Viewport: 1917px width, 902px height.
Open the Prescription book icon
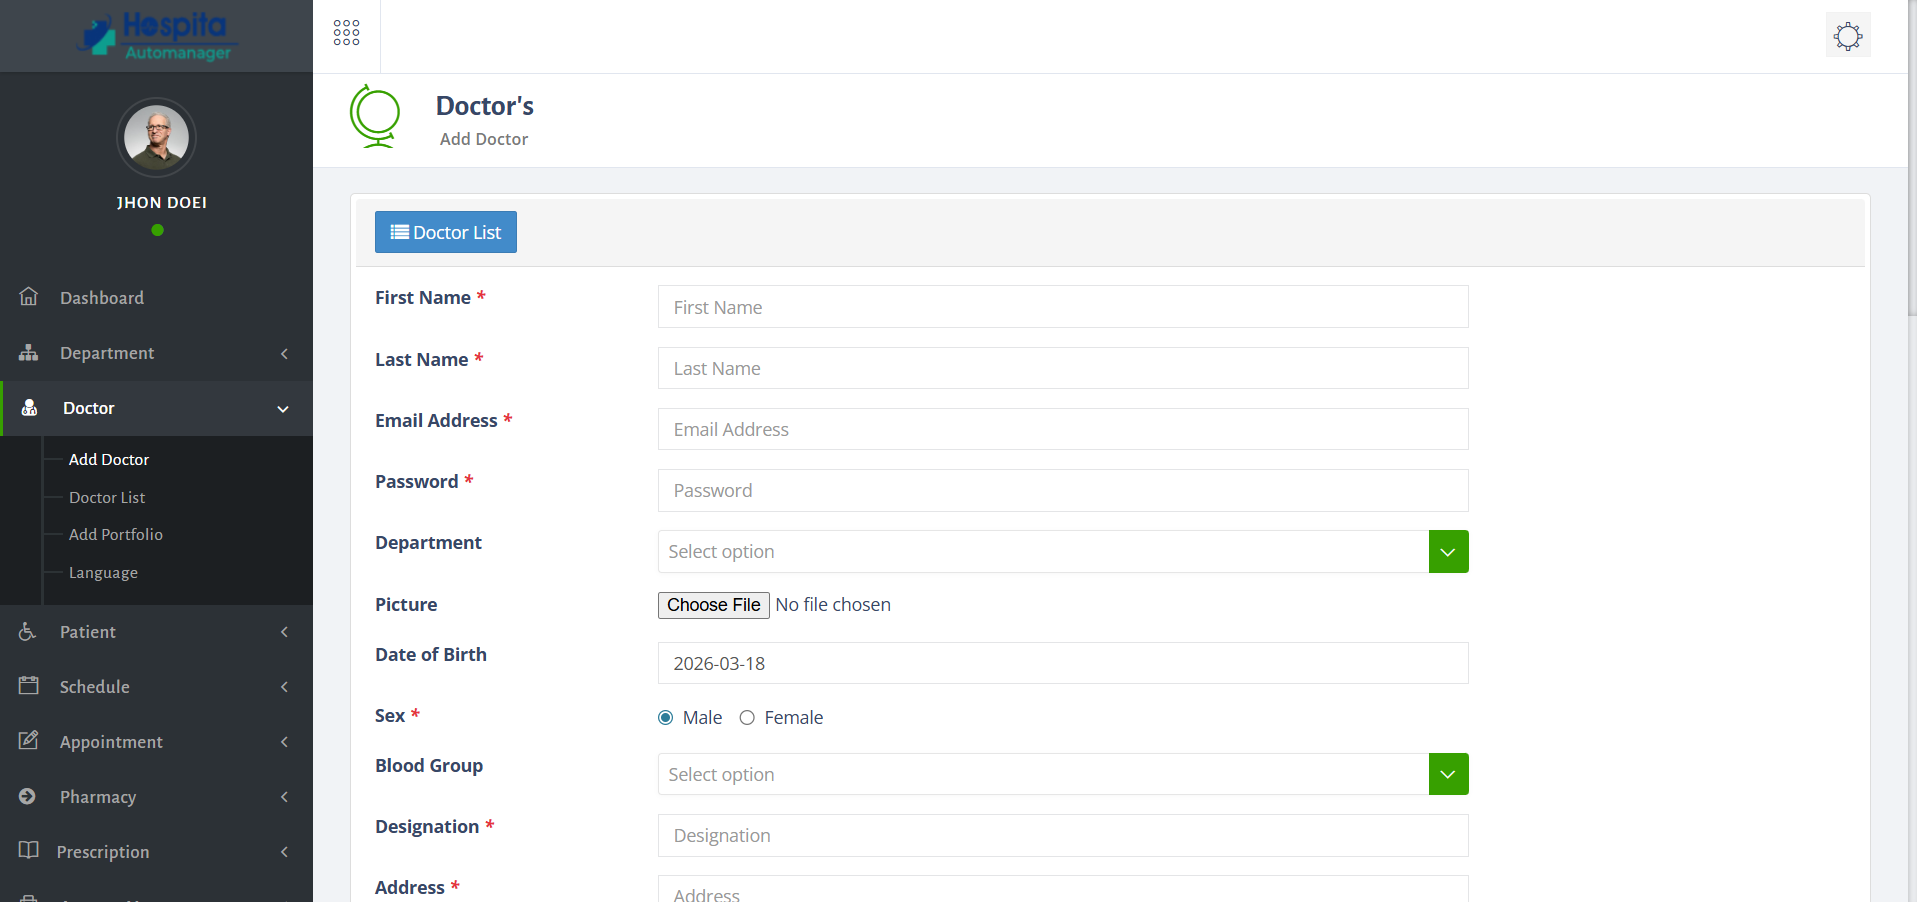click(27, 851)
